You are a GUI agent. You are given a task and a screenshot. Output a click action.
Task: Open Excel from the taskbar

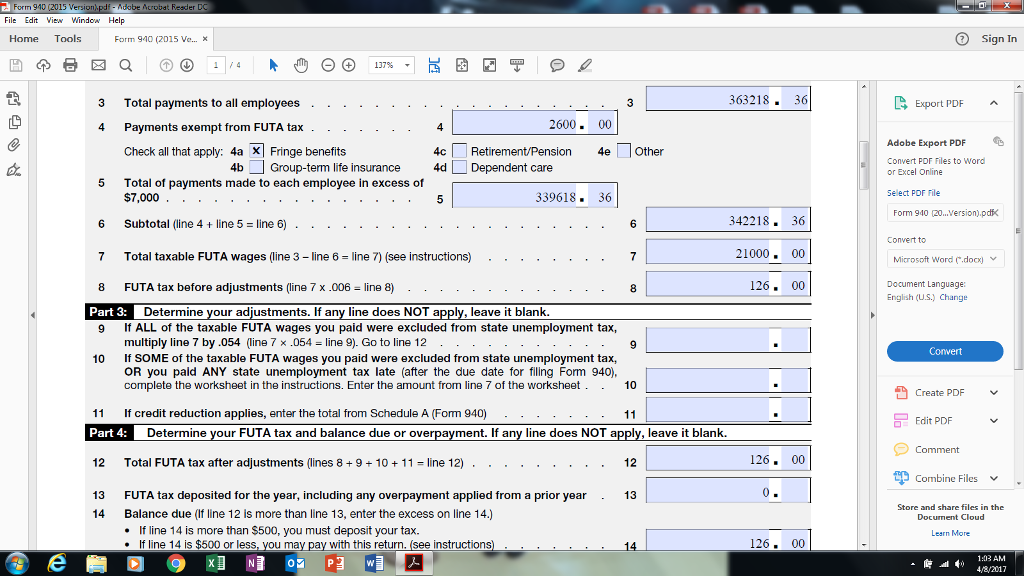click(x=215, y=563)
